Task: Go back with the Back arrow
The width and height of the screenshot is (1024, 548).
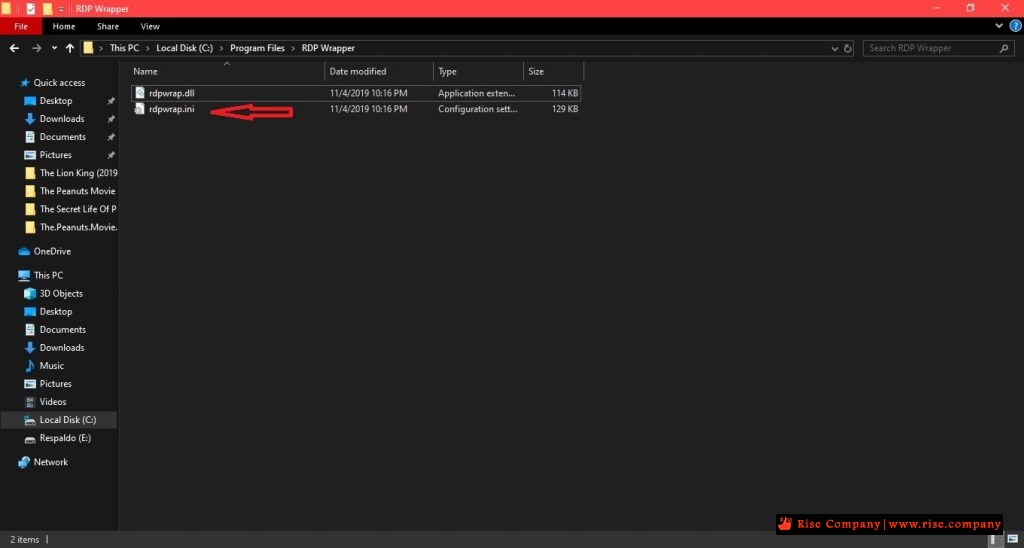Action: (14, 48)
